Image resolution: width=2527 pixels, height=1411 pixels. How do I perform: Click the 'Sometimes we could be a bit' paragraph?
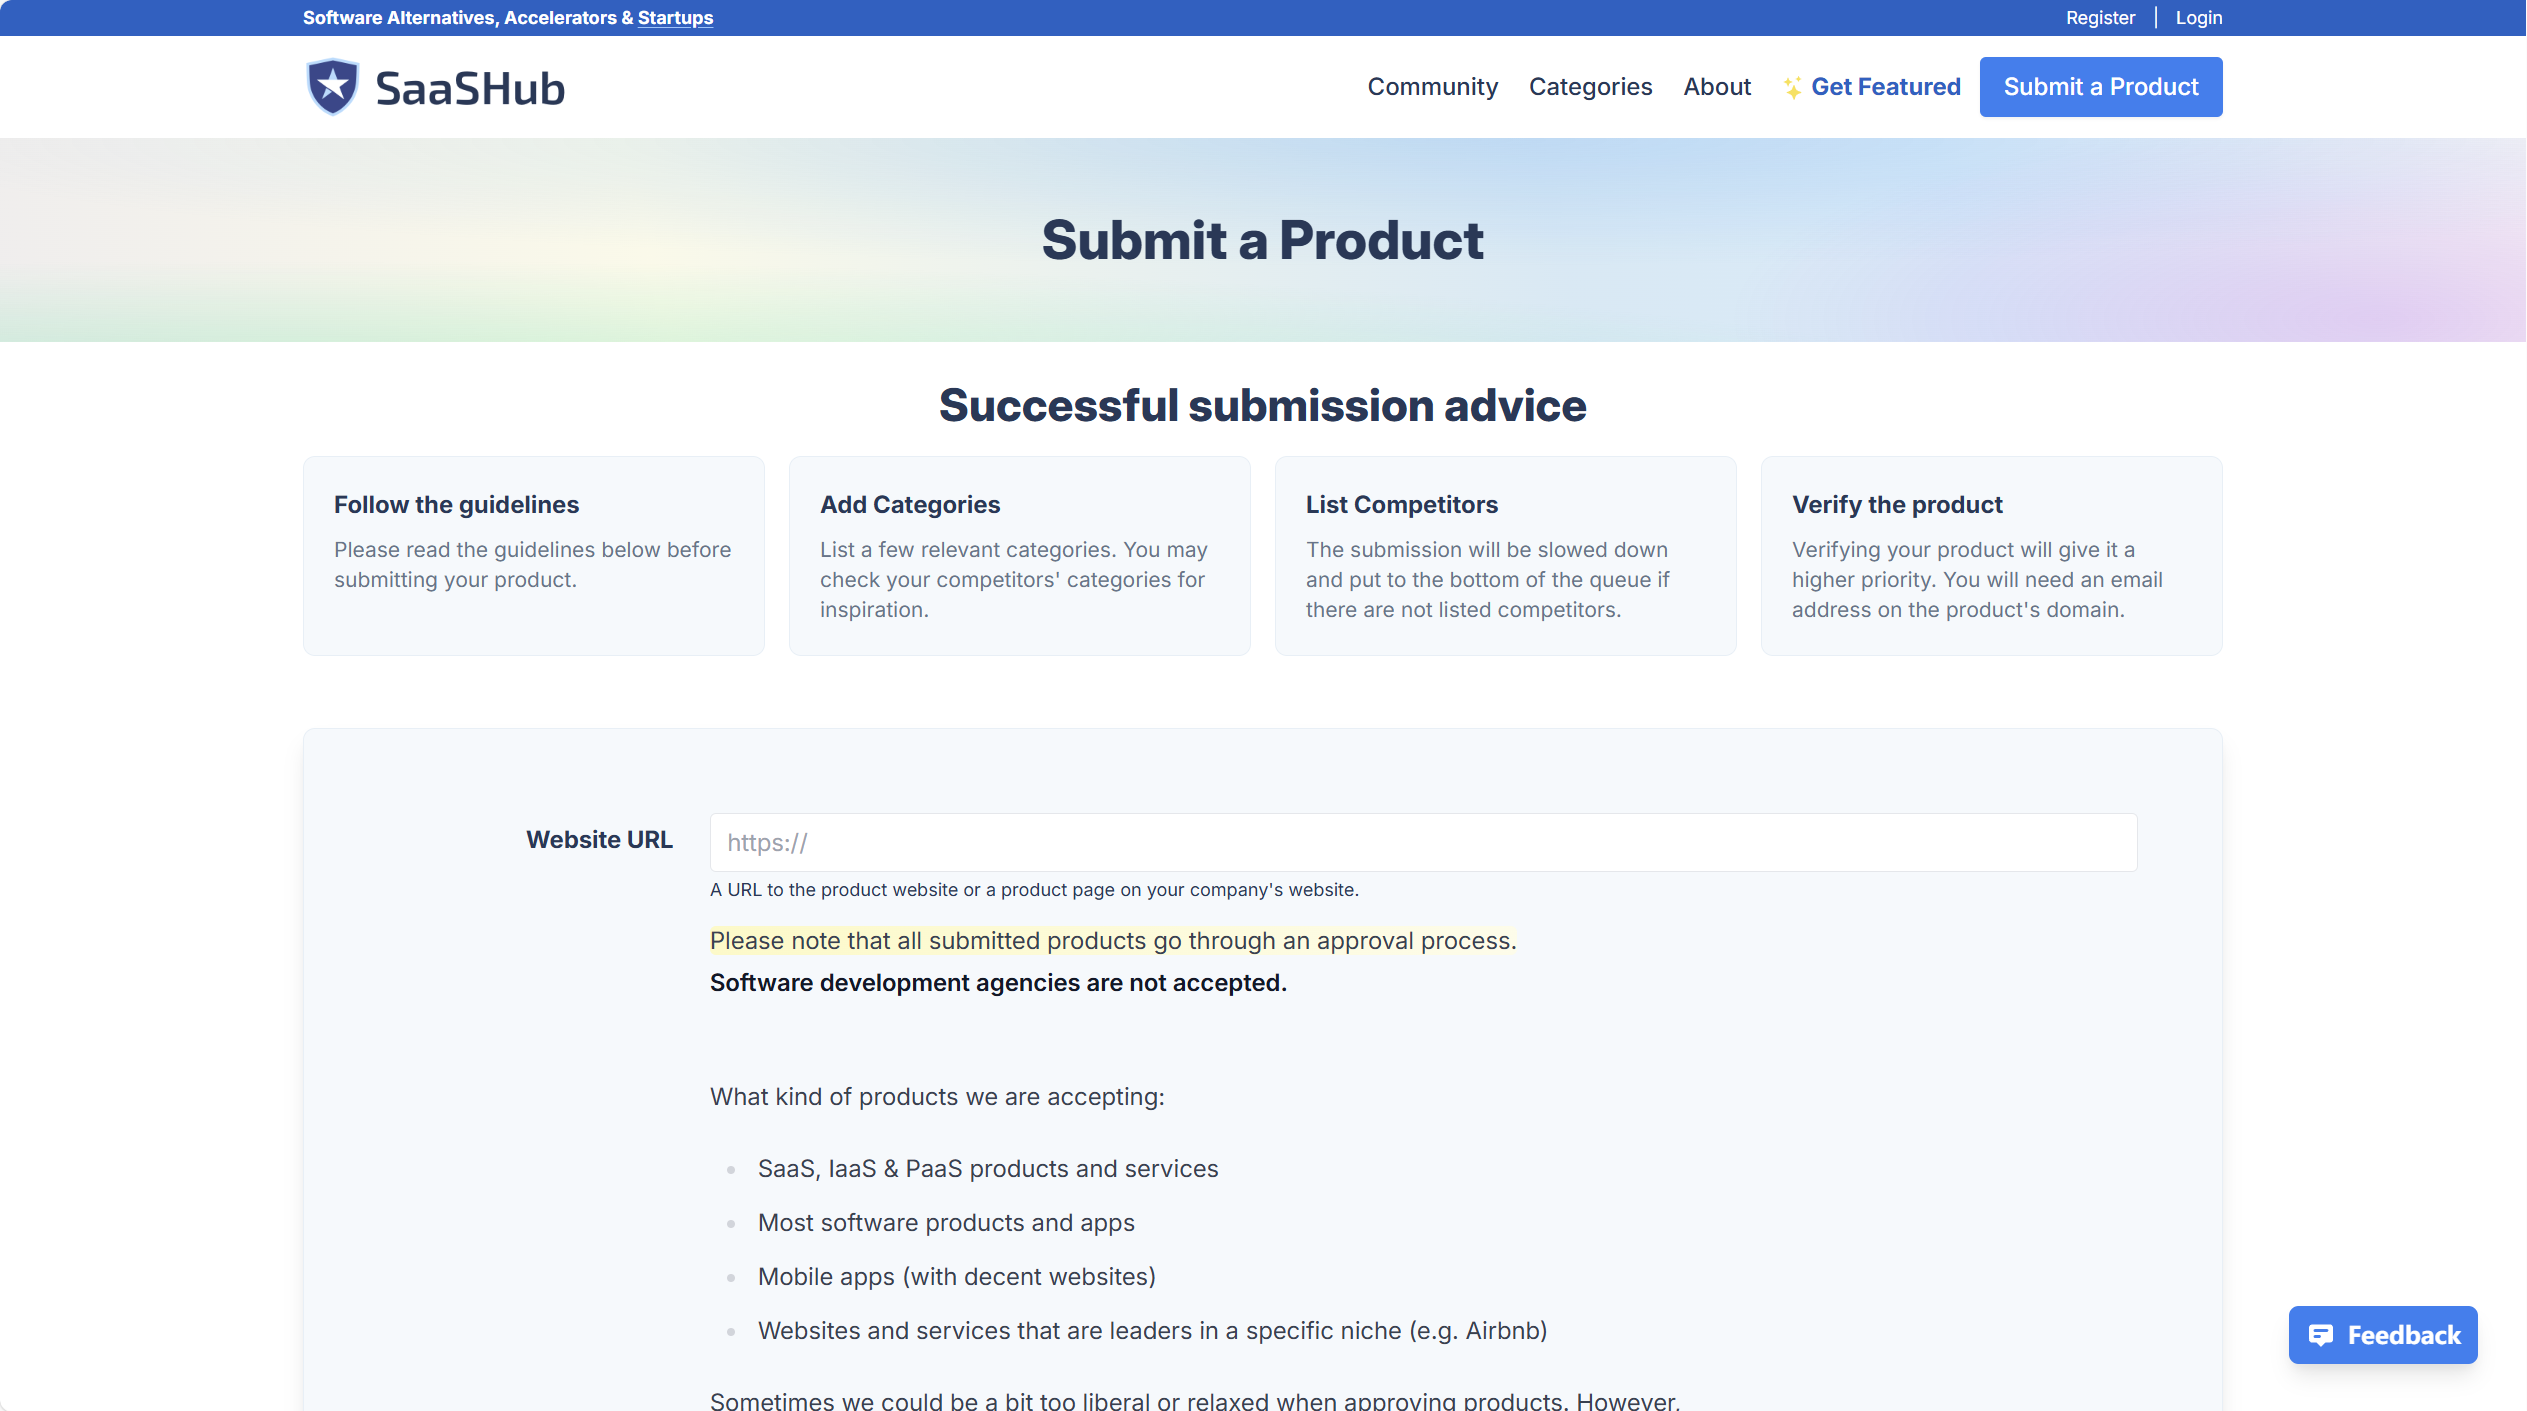tap(1195, 1400)
